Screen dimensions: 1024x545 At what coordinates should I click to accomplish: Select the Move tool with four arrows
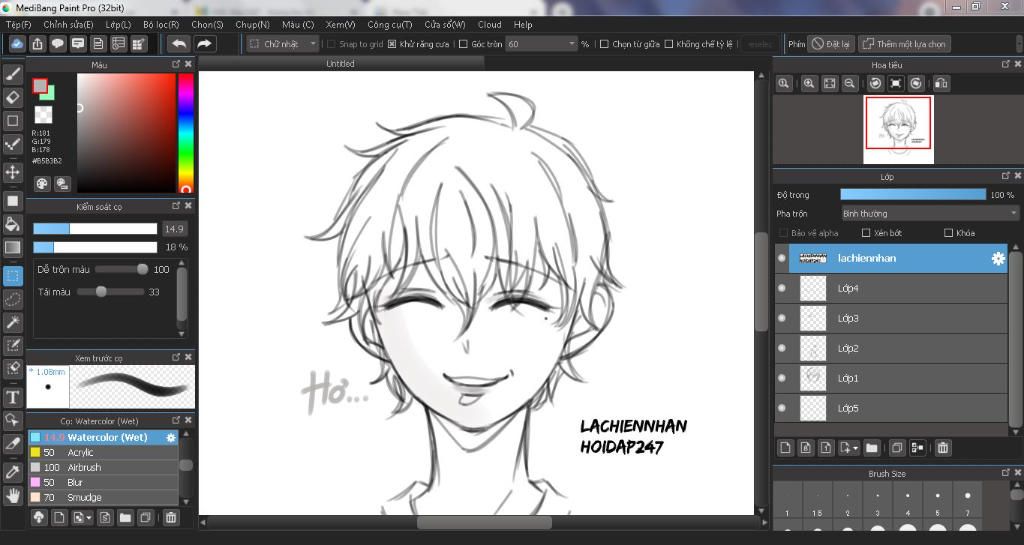pos(12,172)
